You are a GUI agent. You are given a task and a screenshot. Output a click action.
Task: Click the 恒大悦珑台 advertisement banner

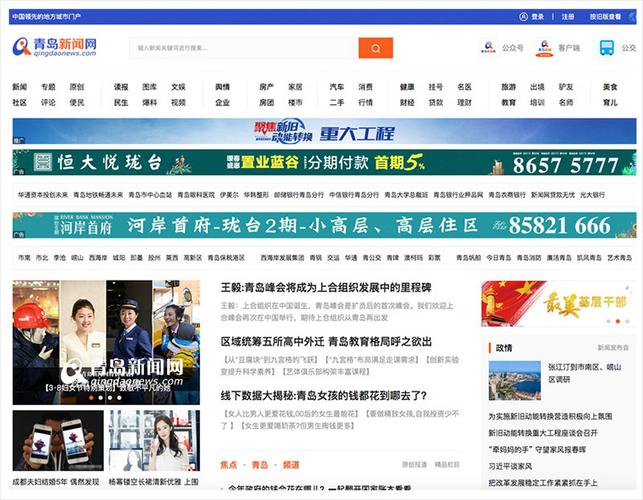[324, 162]
